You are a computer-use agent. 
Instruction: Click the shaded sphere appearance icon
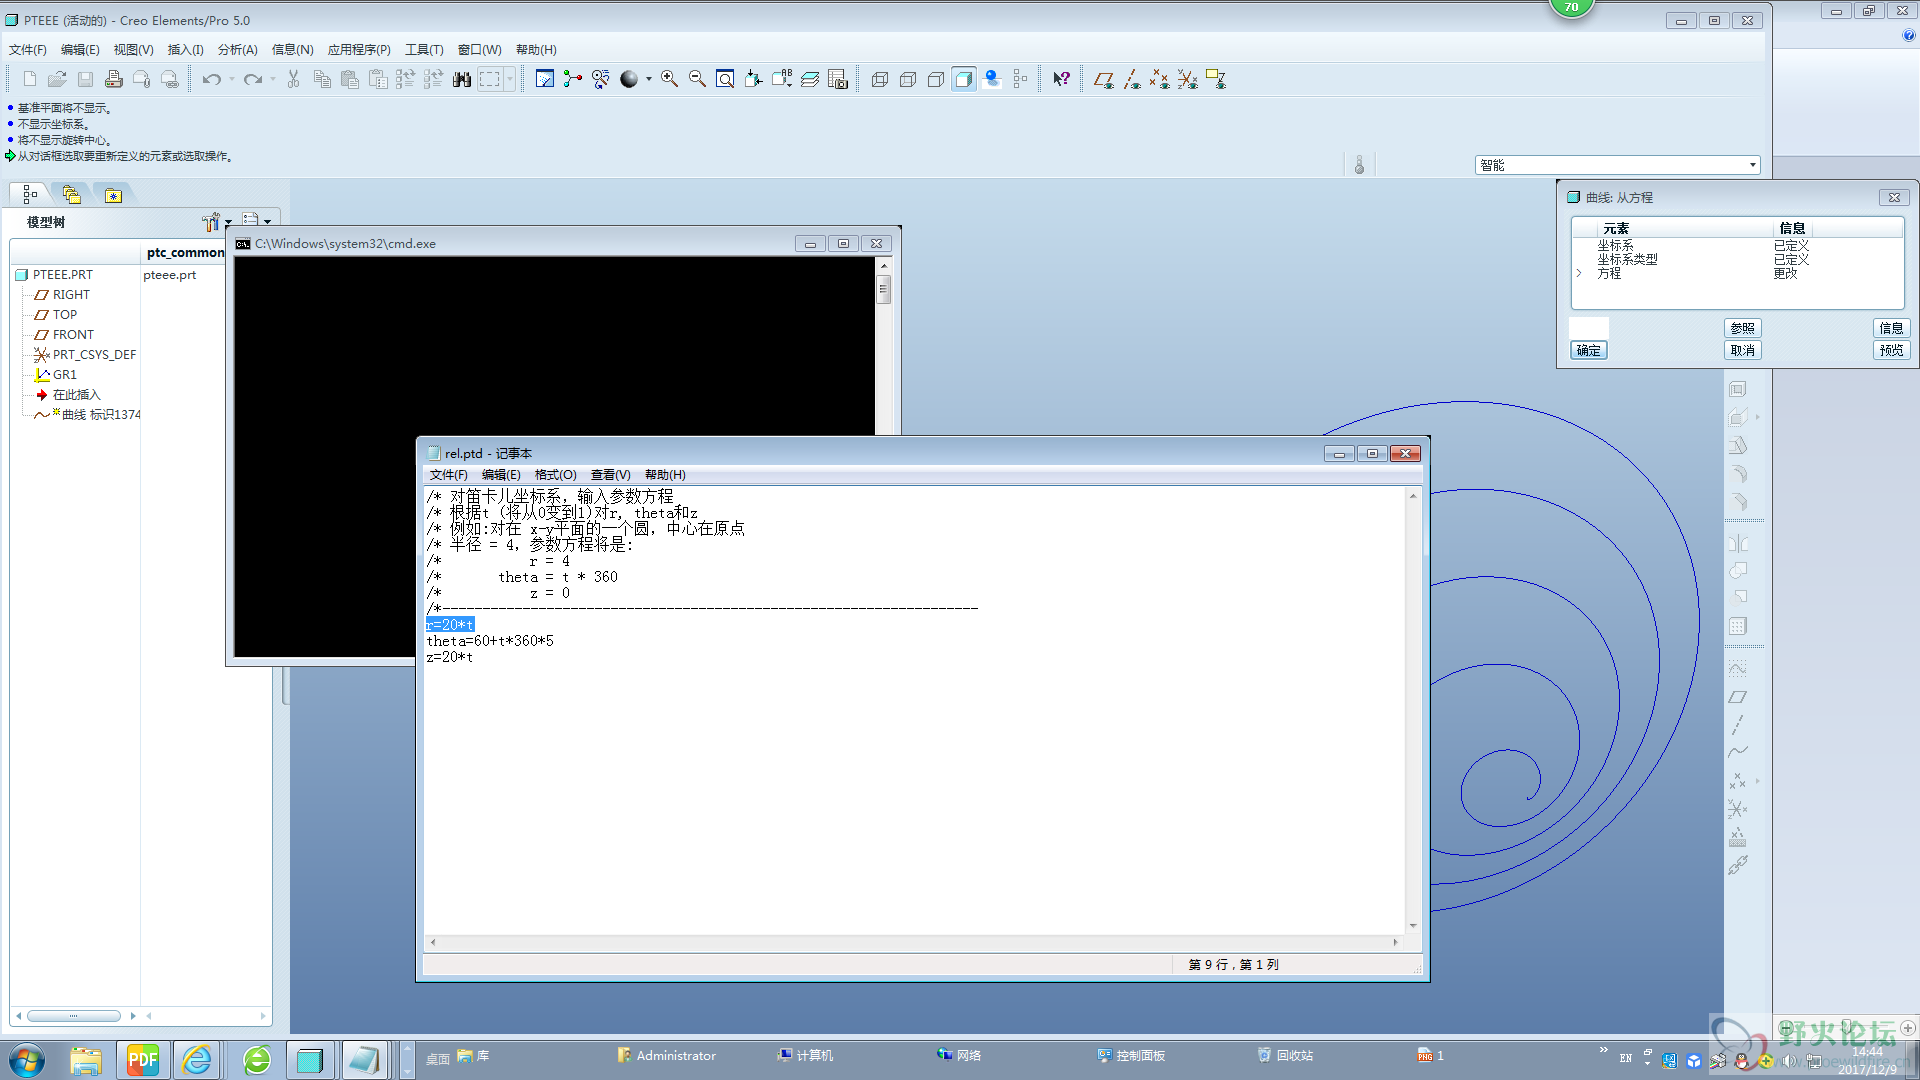point(629,79)
